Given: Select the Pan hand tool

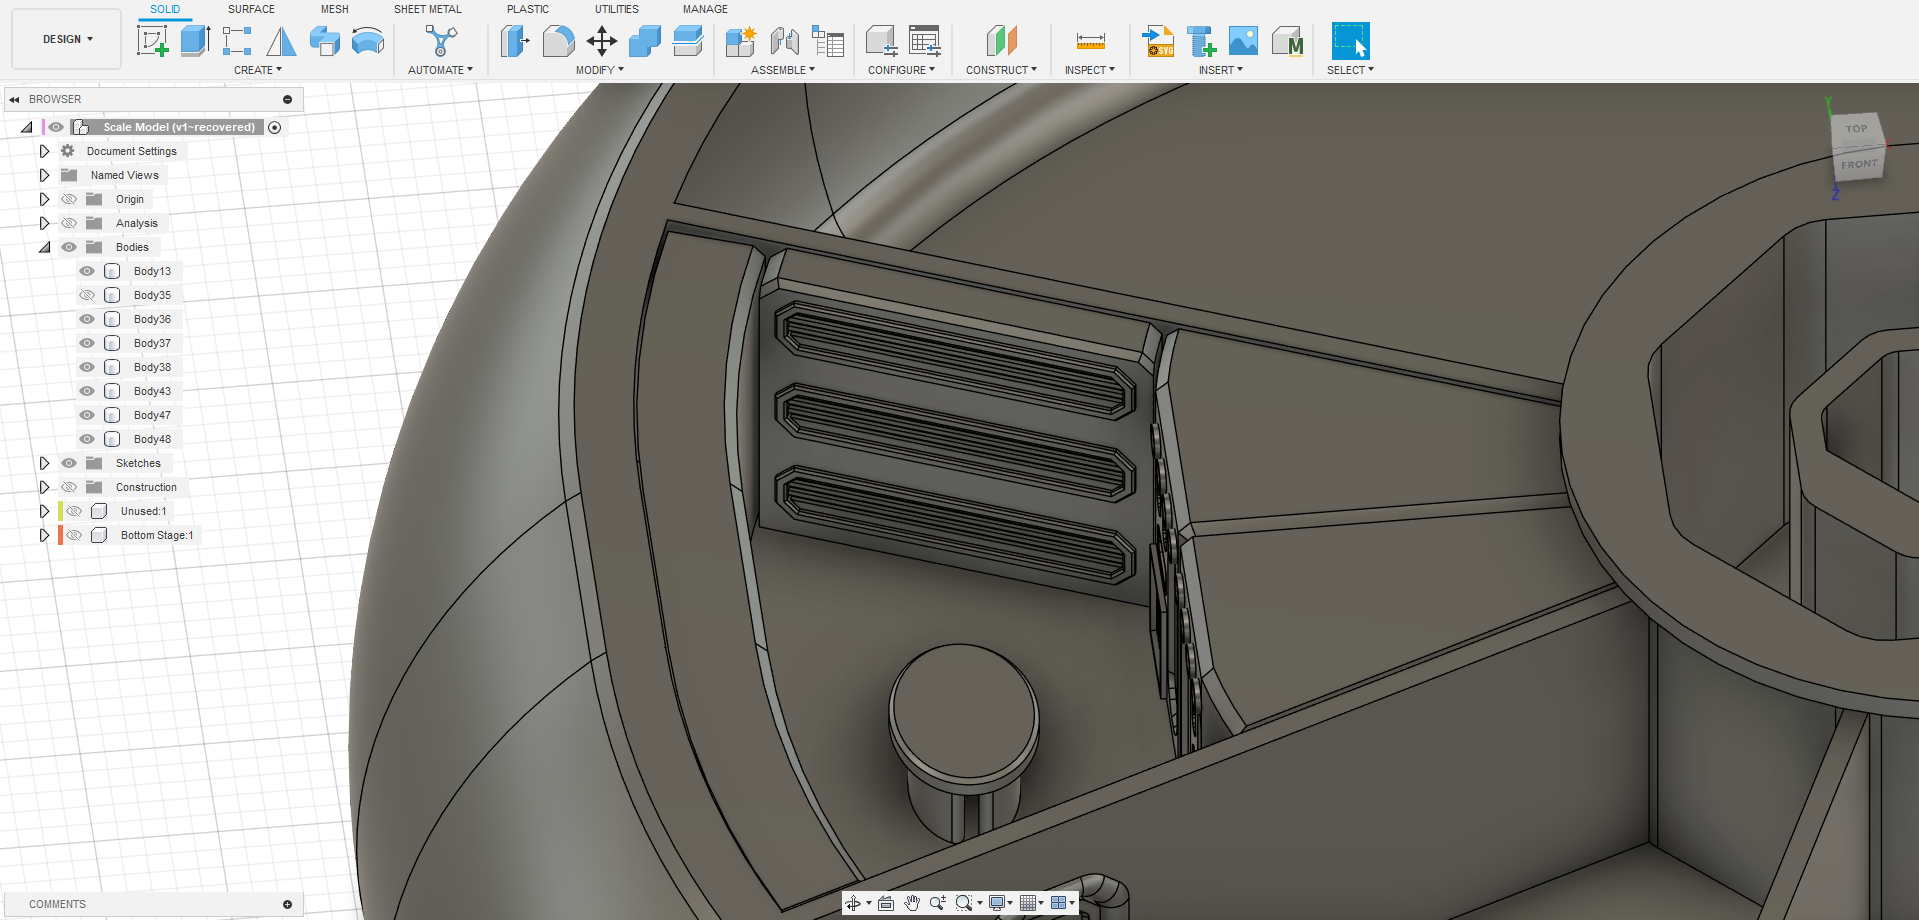Looking at the screenshot, I should [x=912, y=903].
